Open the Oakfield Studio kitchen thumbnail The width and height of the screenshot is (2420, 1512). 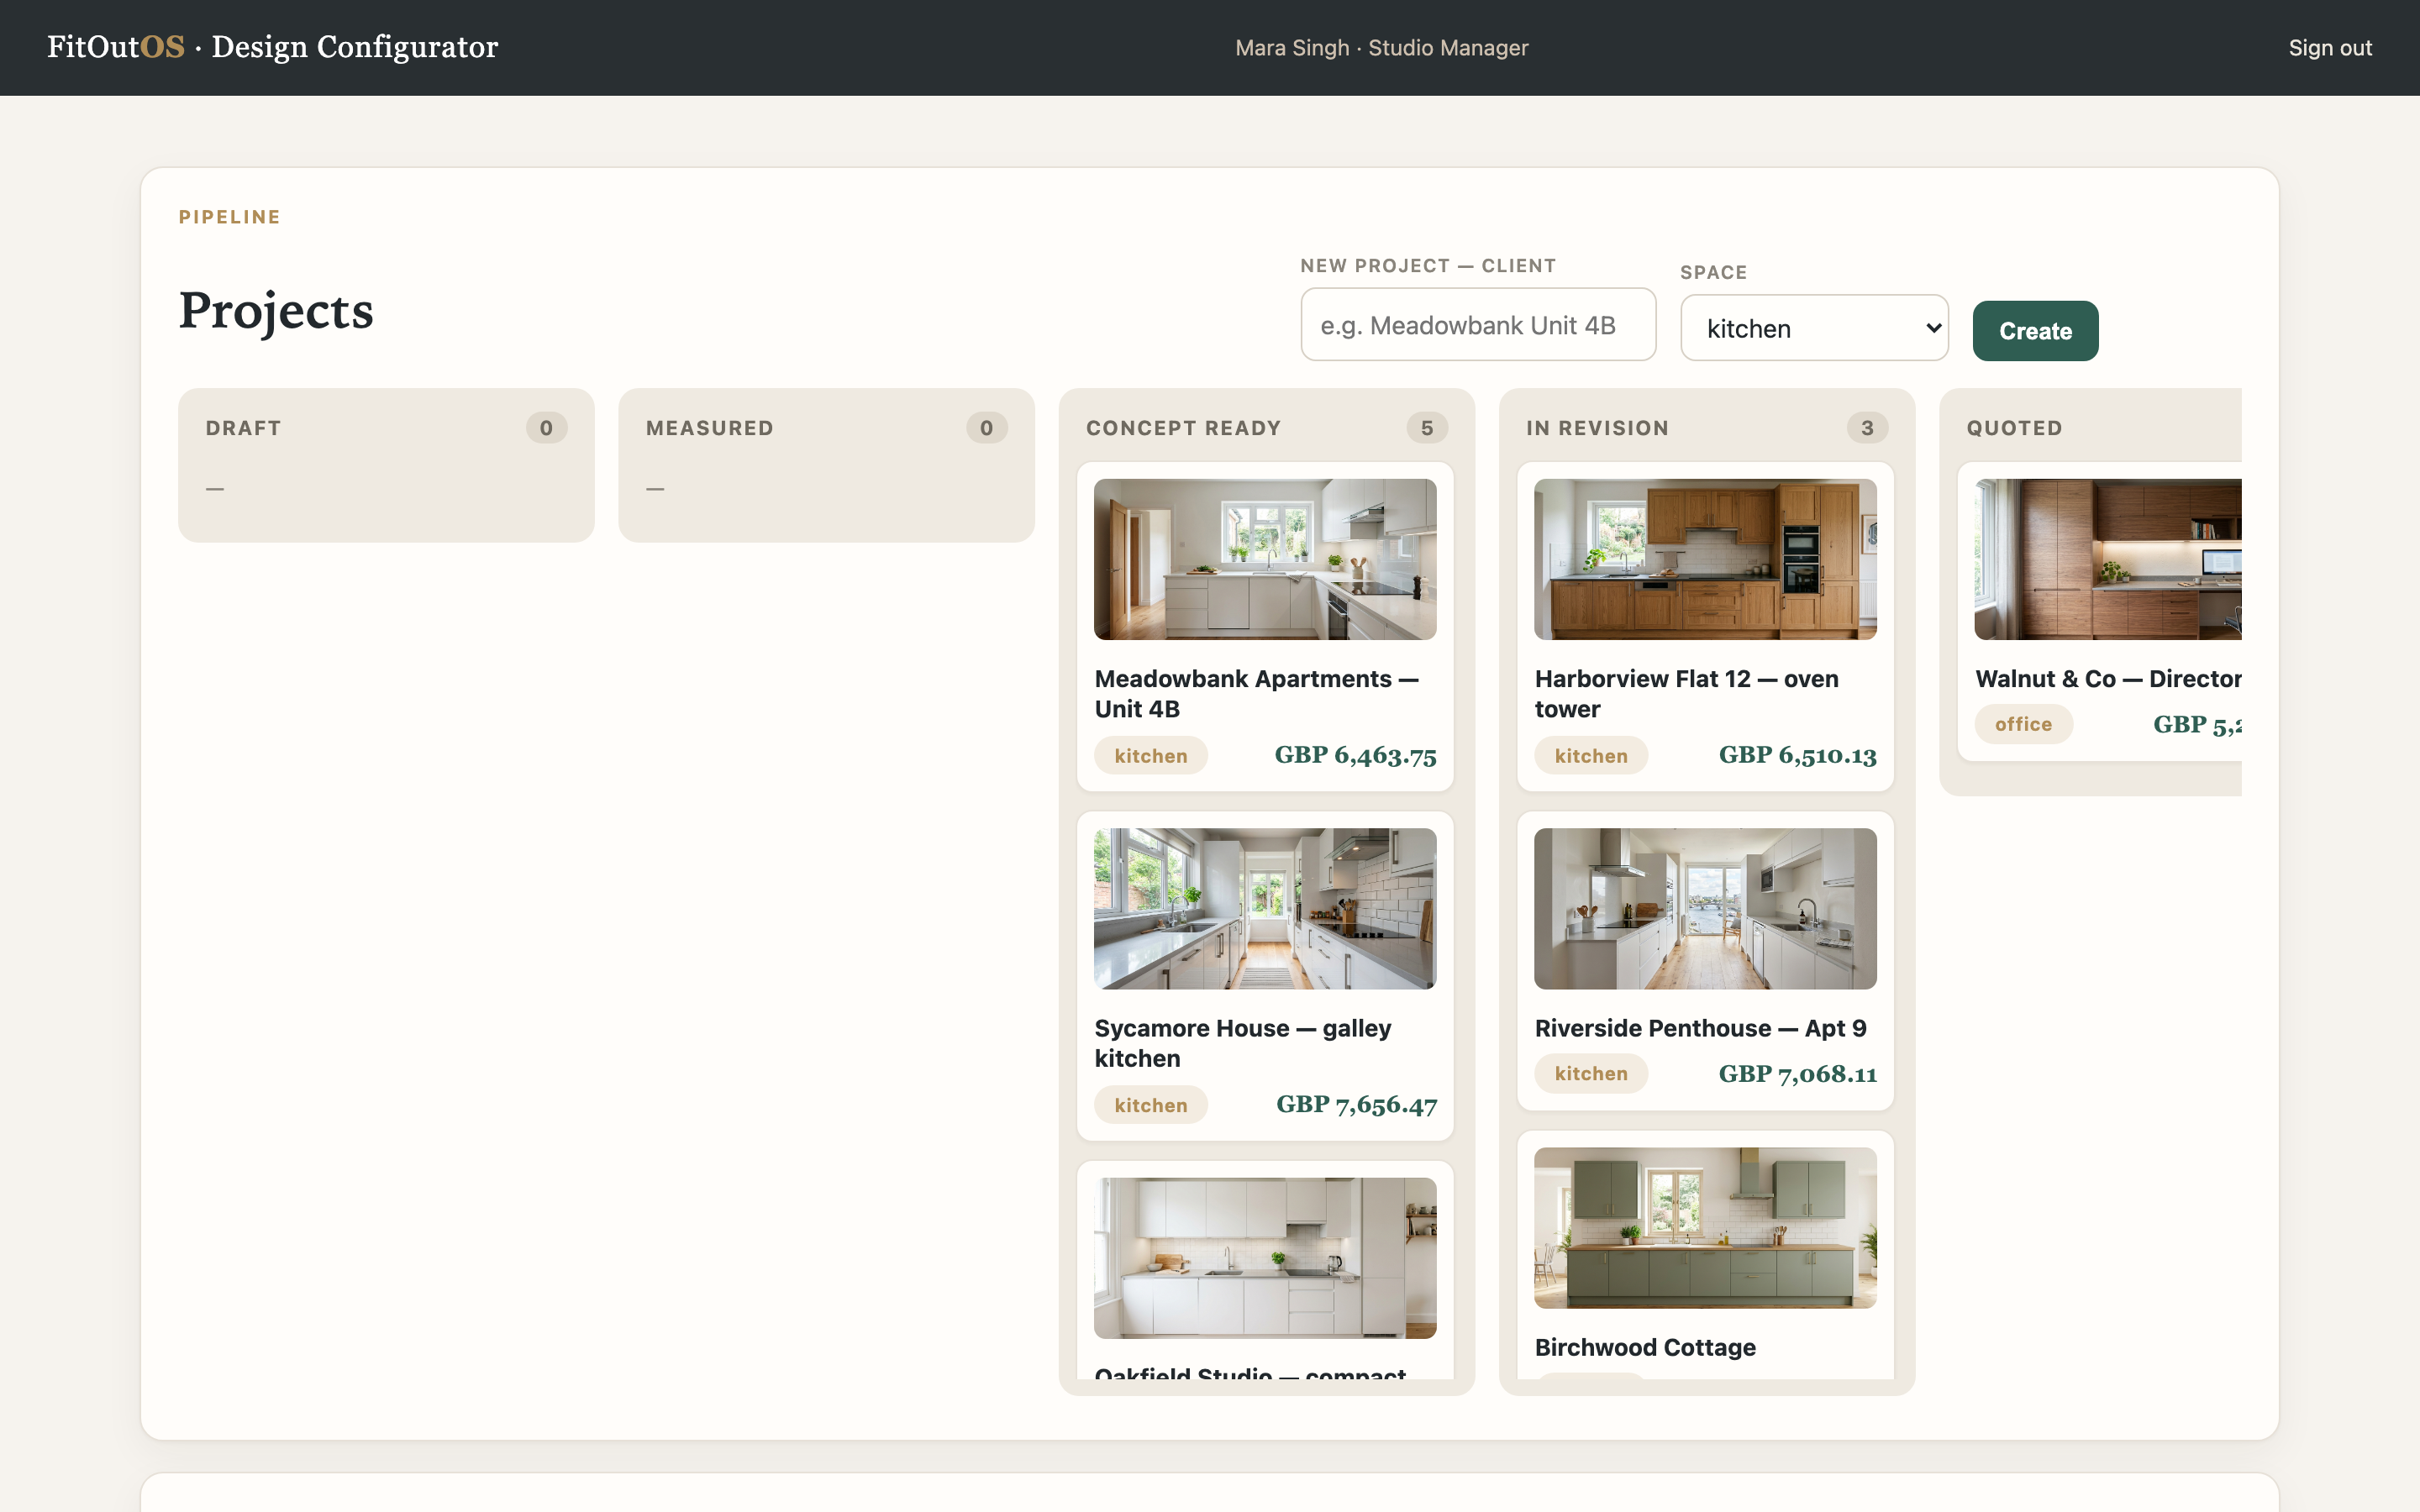coord(1264,1257)
